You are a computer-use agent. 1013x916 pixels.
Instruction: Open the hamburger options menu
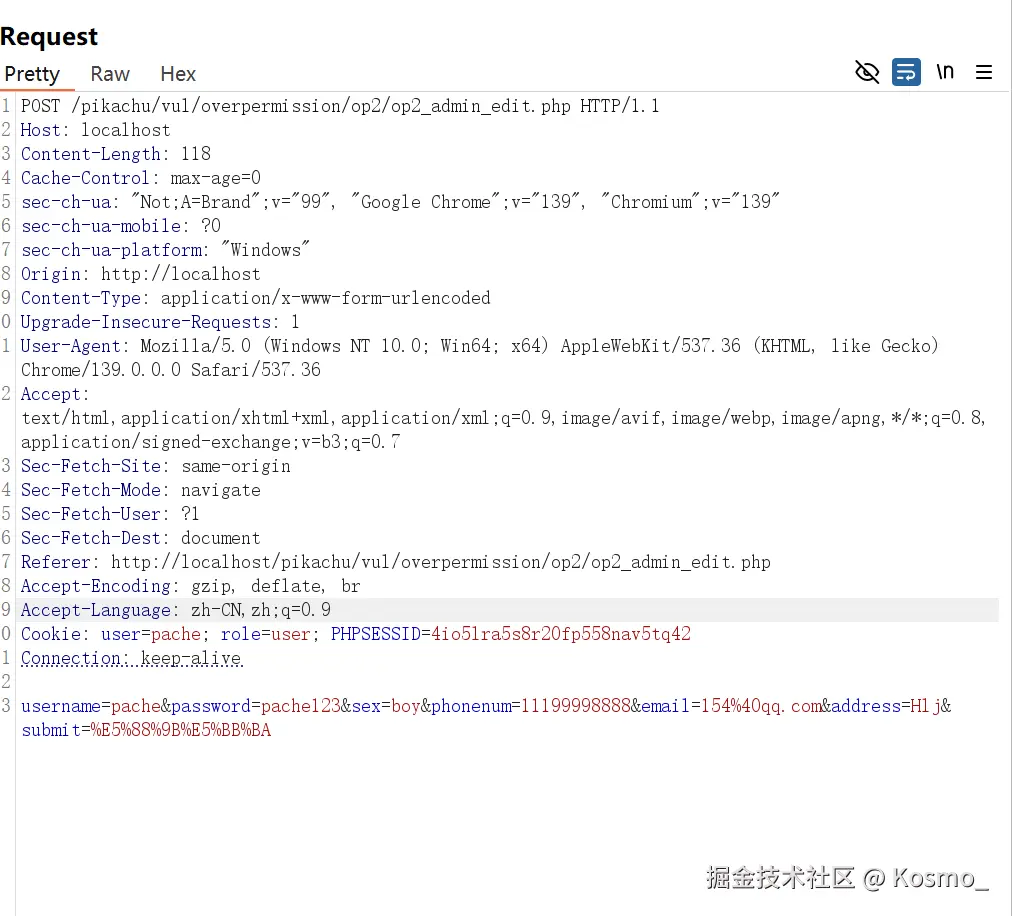coord(984,72)
